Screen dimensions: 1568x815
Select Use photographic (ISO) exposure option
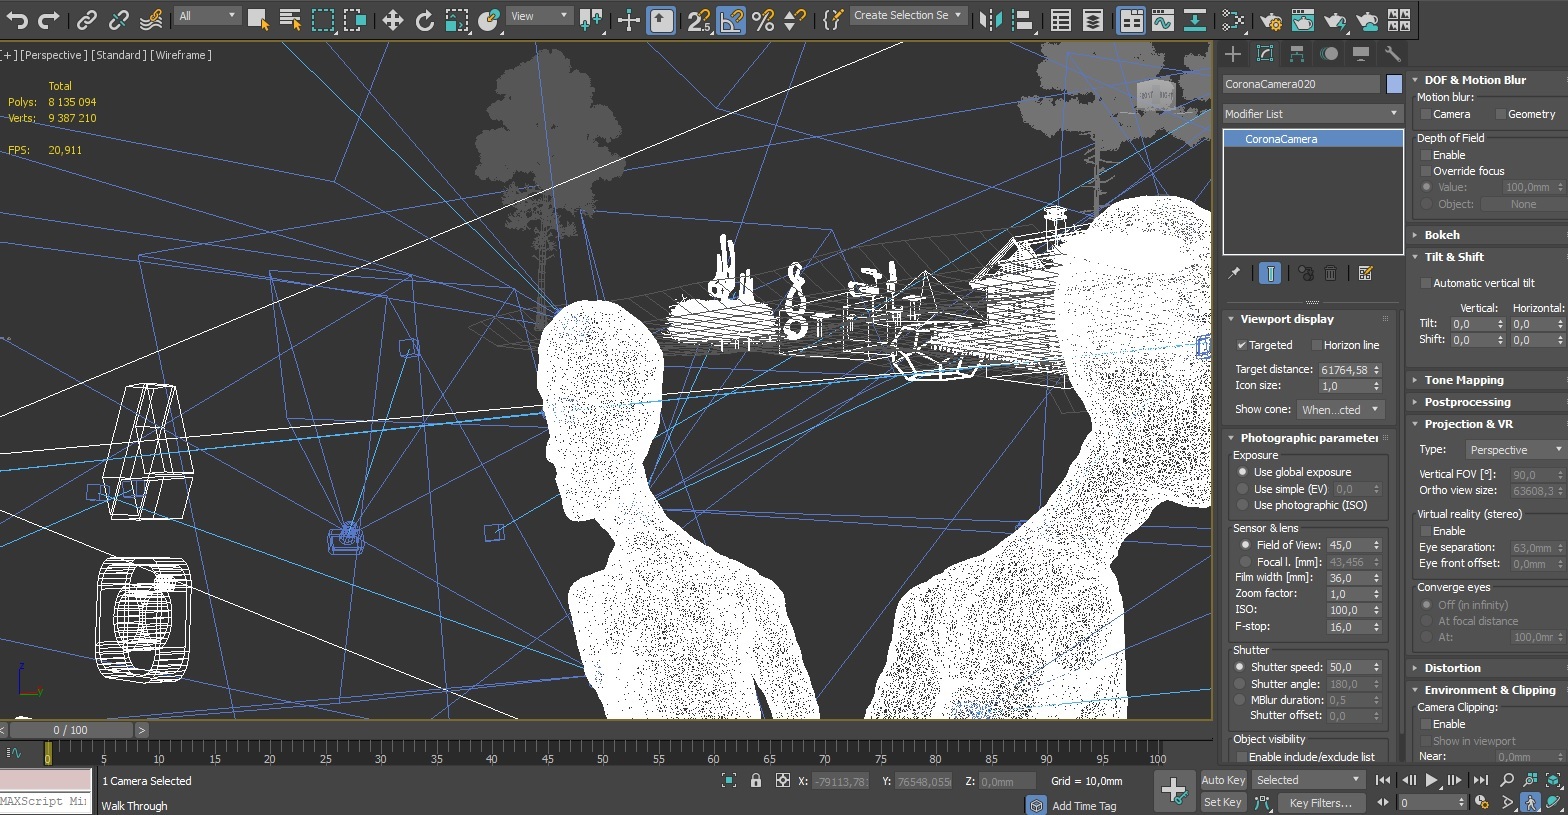coord(1243,505)
